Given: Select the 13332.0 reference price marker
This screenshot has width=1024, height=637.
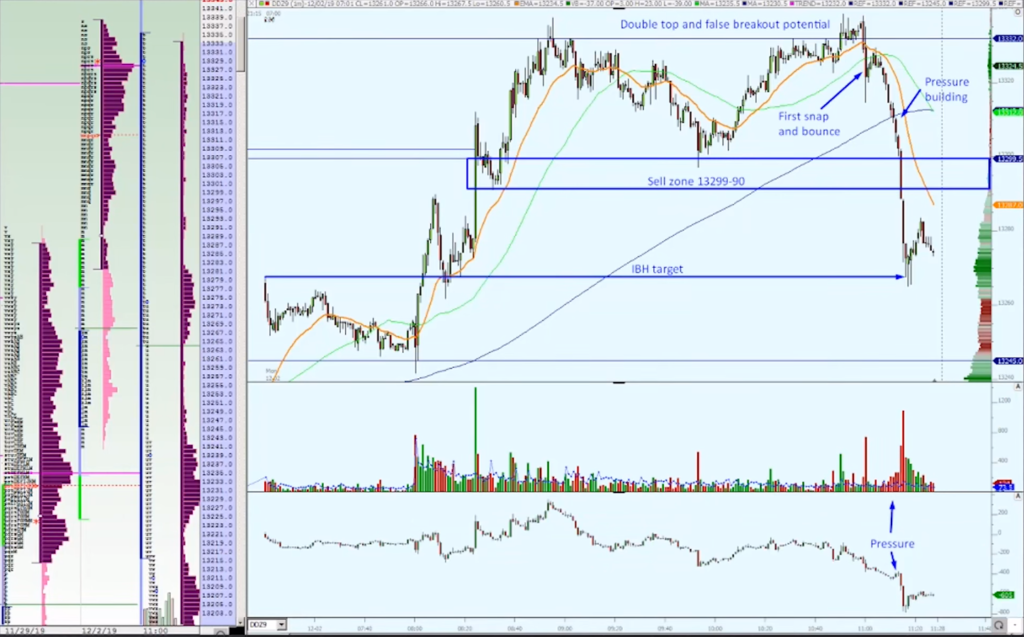Looking at the screenshot, I should point(1007,38).
